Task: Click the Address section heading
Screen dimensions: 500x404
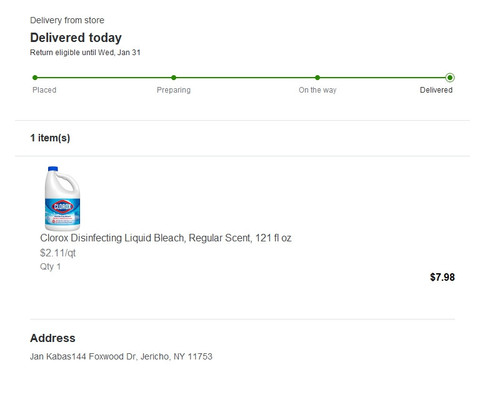Action: pos(53,338)
